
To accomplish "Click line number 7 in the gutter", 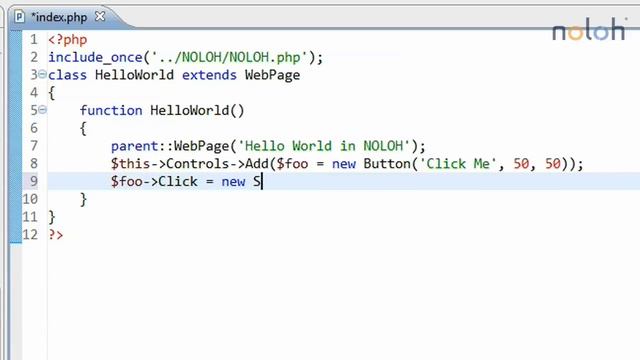I will click(x=33, y=146).
